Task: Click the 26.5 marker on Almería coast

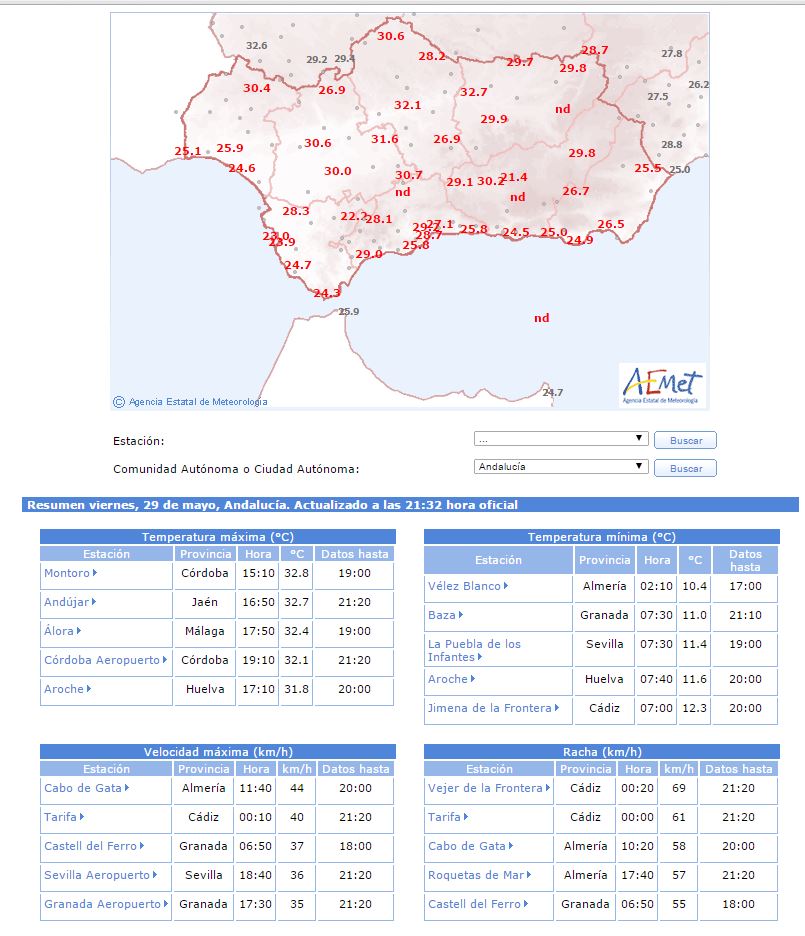Action: [611, 224]
